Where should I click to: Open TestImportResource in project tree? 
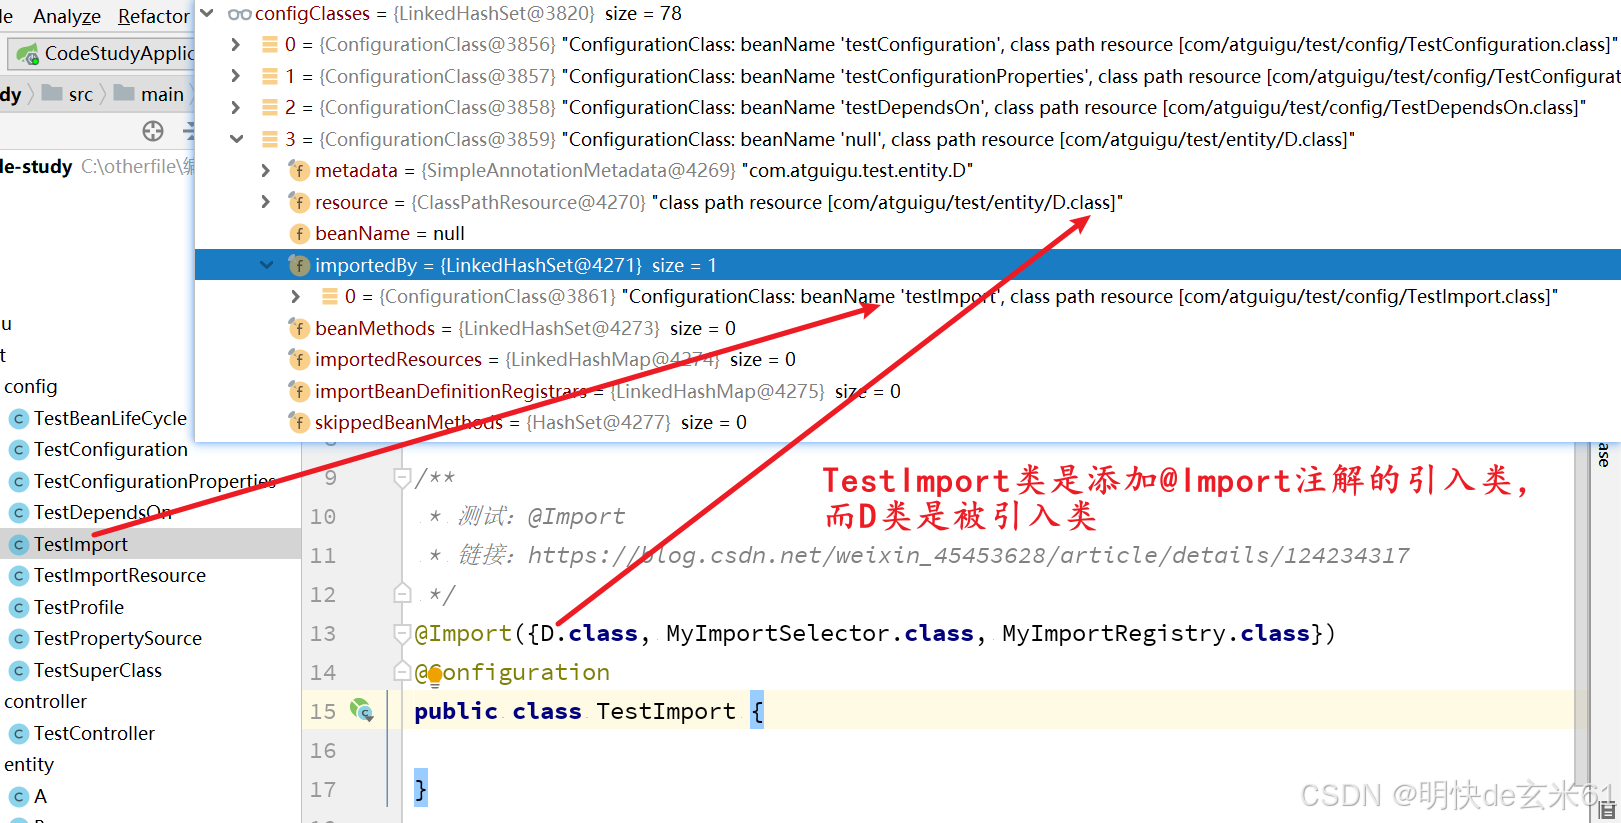click(x=120, y=575)
